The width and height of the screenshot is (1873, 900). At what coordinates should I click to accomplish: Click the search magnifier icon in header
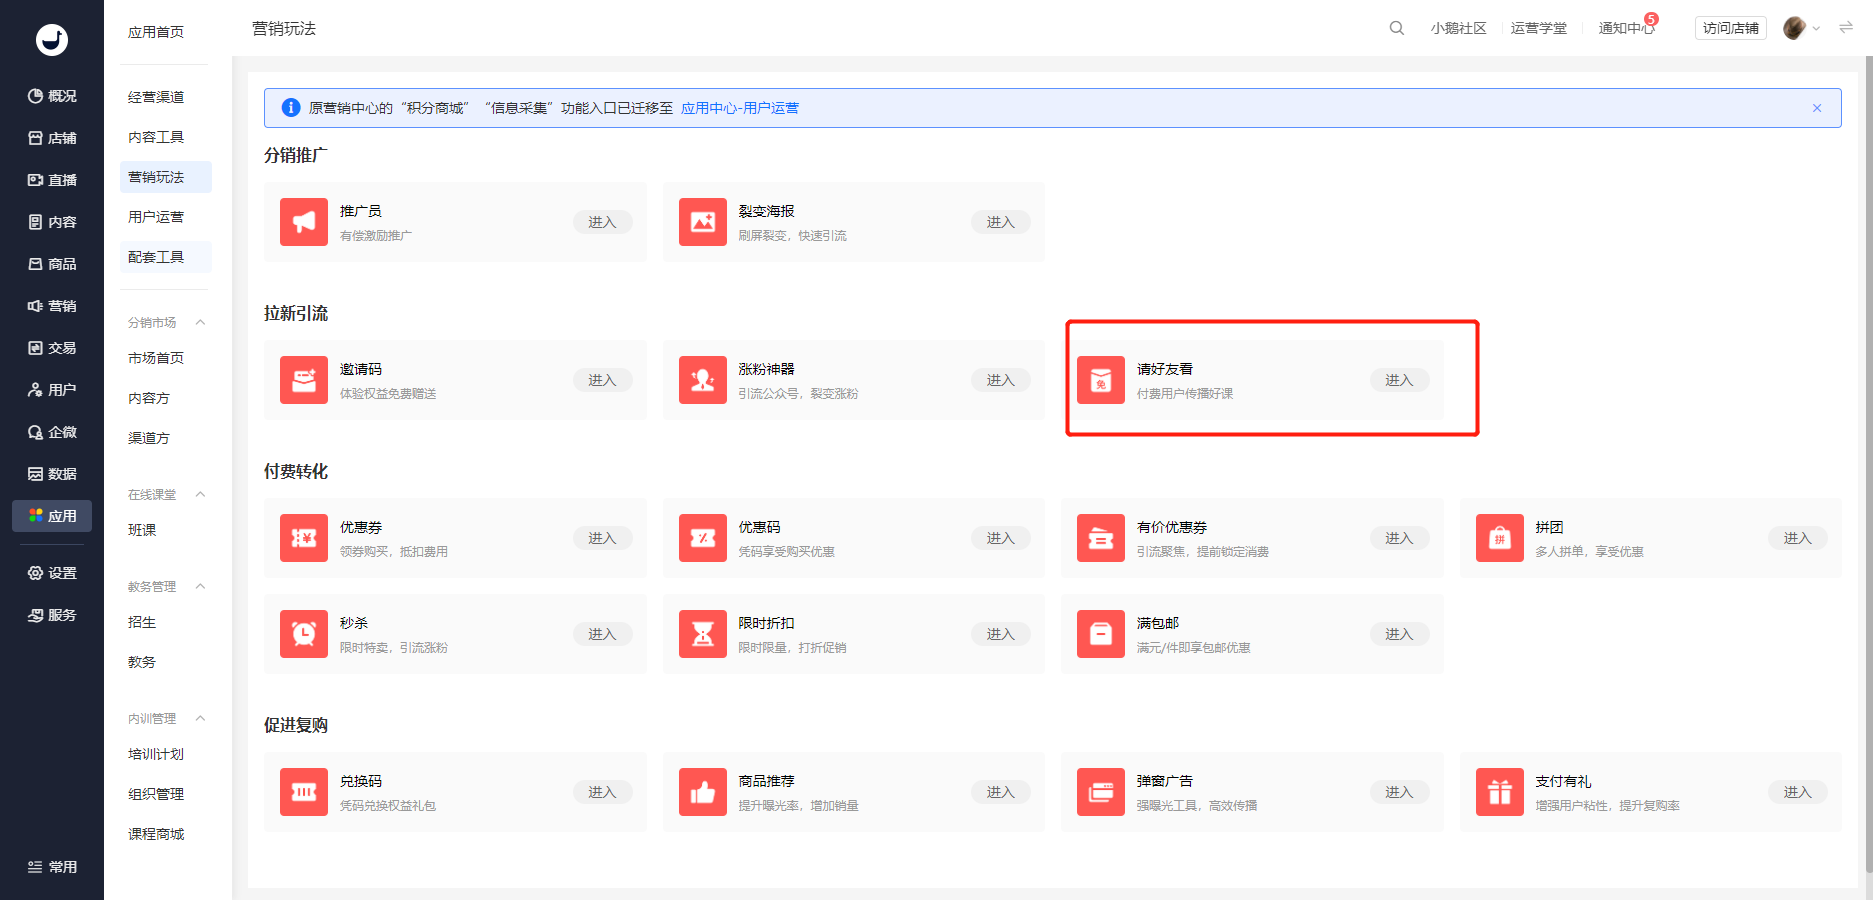point(1396,28)
